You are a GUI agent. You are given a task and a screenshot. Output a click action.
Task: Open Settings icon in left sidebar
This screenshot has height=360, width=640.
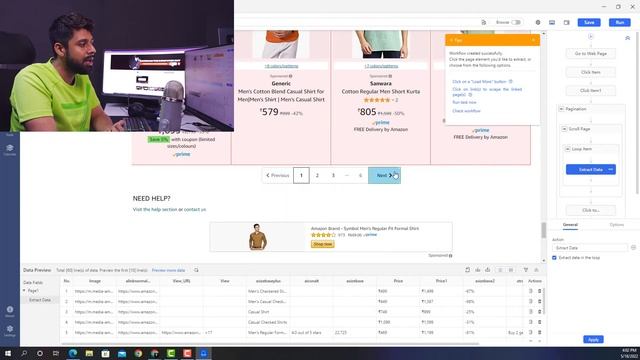[10, 330]
